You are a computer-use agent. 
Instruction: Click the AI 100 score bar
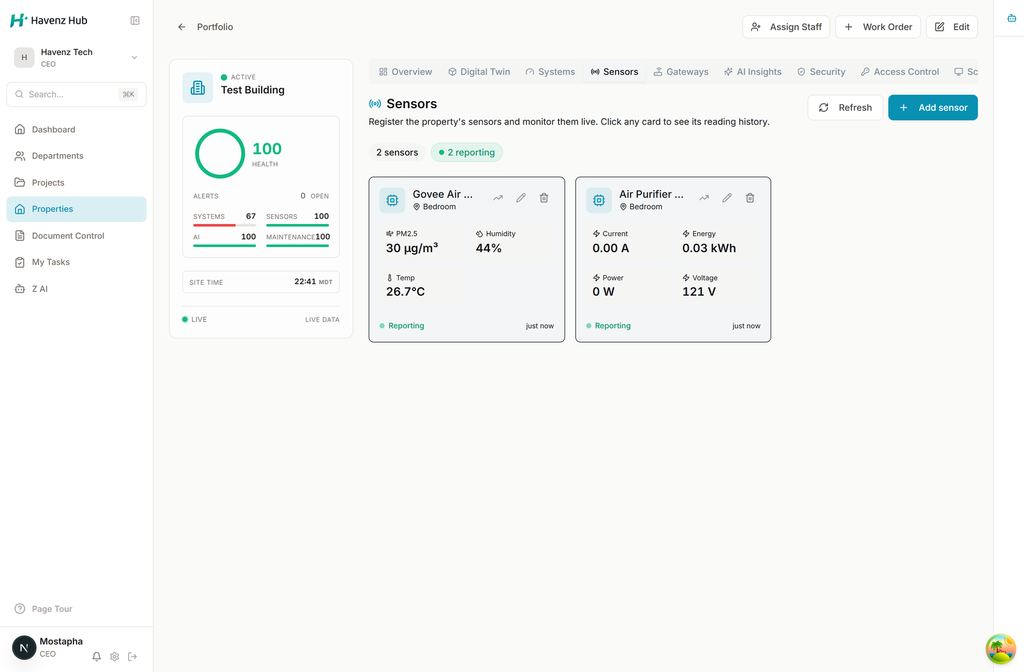click(224, 240)
